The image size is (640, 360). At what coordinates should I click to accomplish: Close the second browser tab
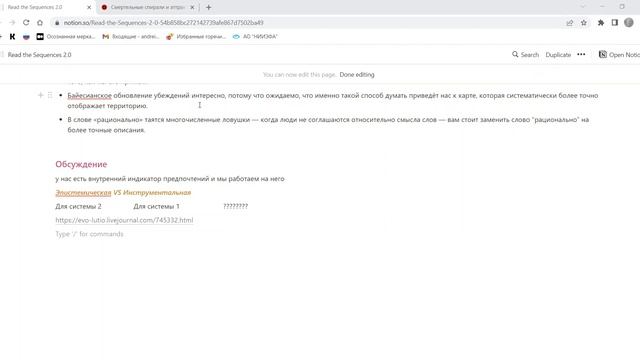tap(192, 7)
